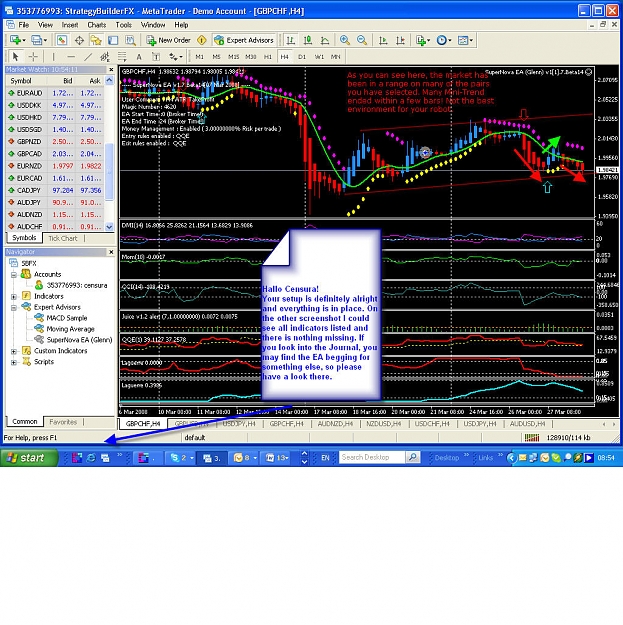Click the New Chart toolbar icon
This screenshot has height=625, width=623.
click(x=18, y=40)
